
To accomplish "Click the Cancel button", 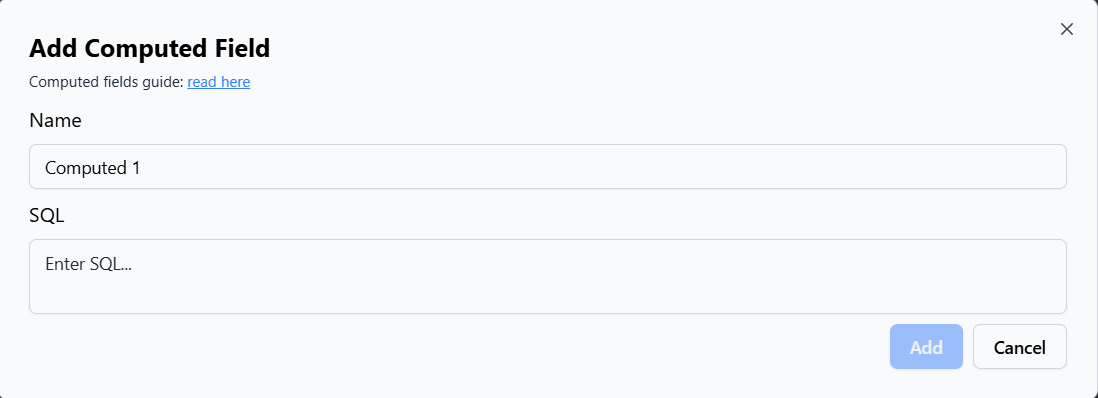I will (1020, 347).
